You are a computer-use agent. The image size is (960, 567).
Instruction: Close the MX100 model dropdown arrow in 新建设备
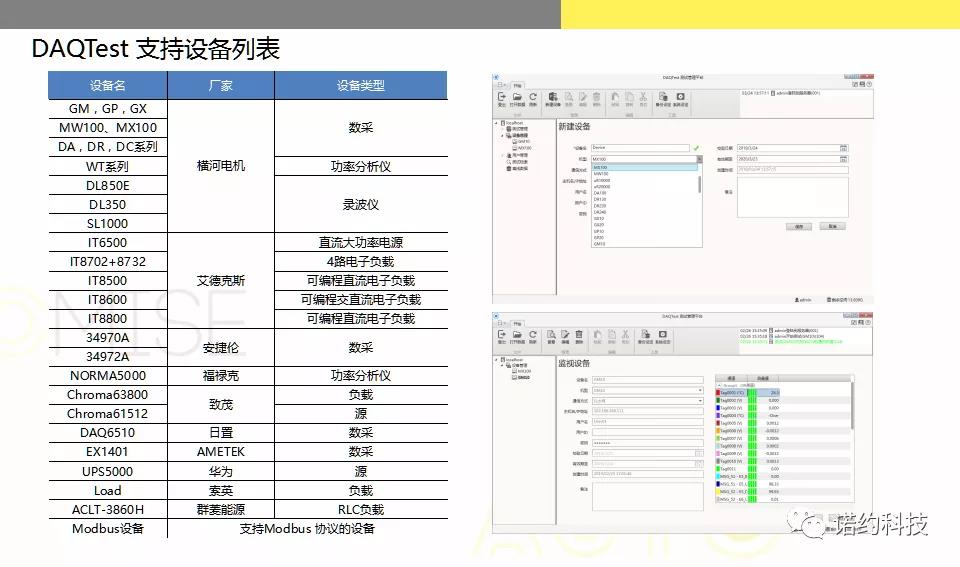click(700, 159)
